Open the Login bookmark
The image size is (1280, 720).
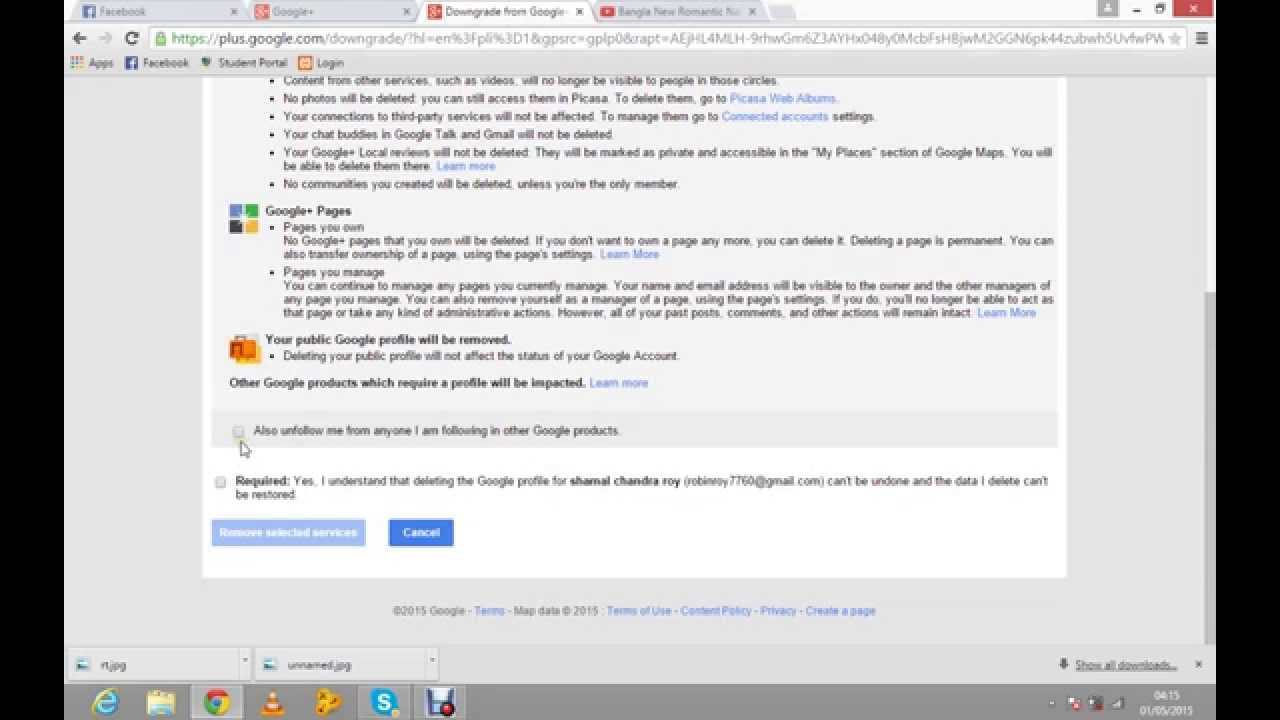(321, 62)
